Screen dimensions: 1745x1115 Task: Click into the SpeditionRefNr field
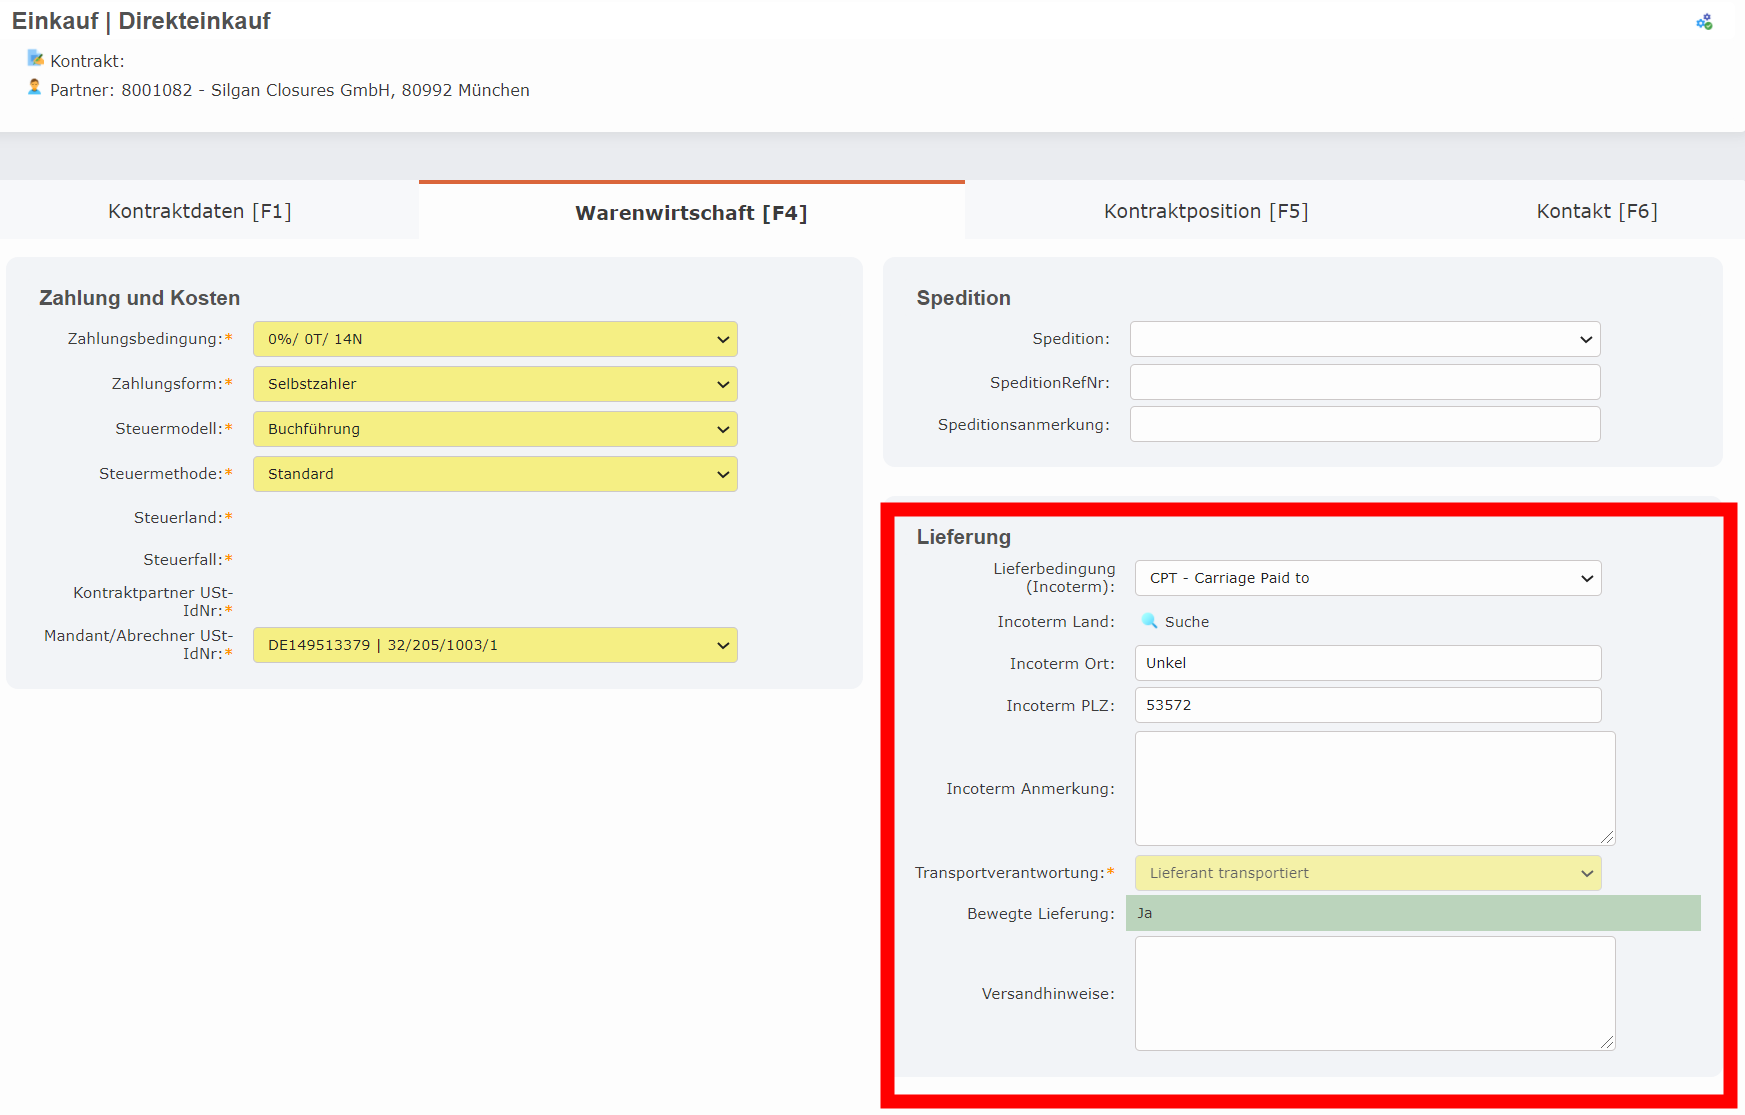(x=1364, y=382)
